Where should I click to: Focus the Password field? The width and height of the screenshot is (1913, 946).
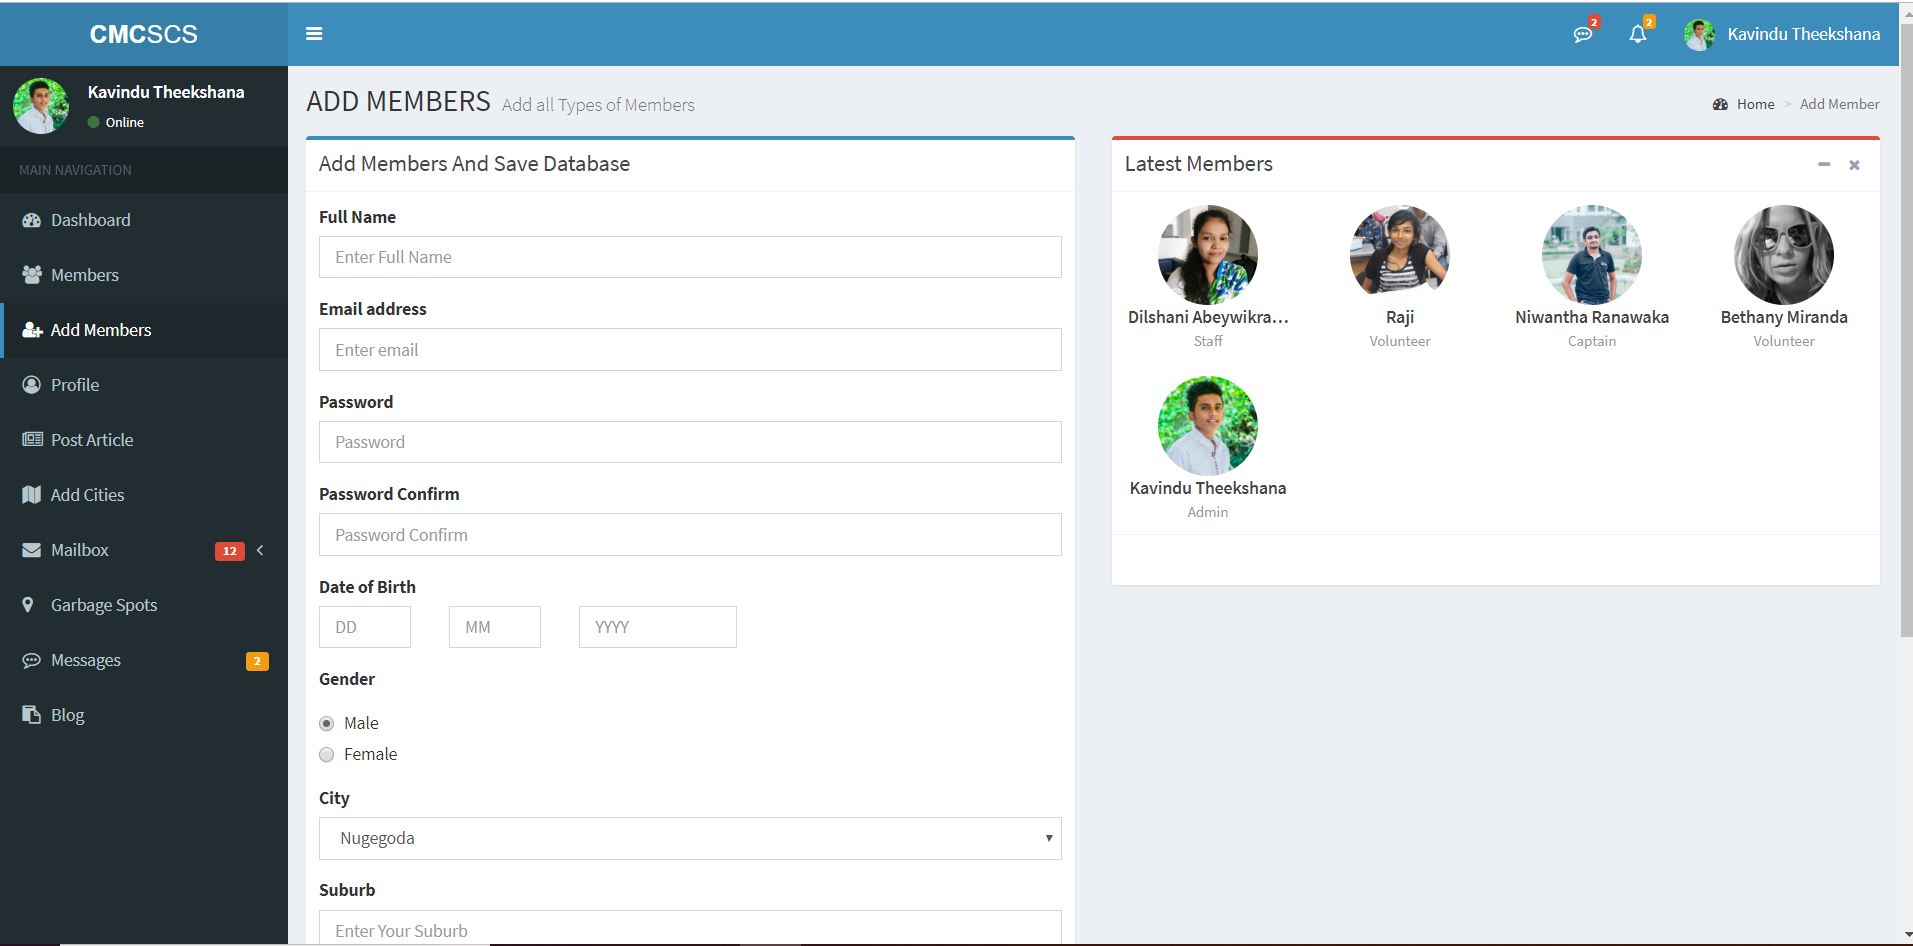(x=690, y=442)
